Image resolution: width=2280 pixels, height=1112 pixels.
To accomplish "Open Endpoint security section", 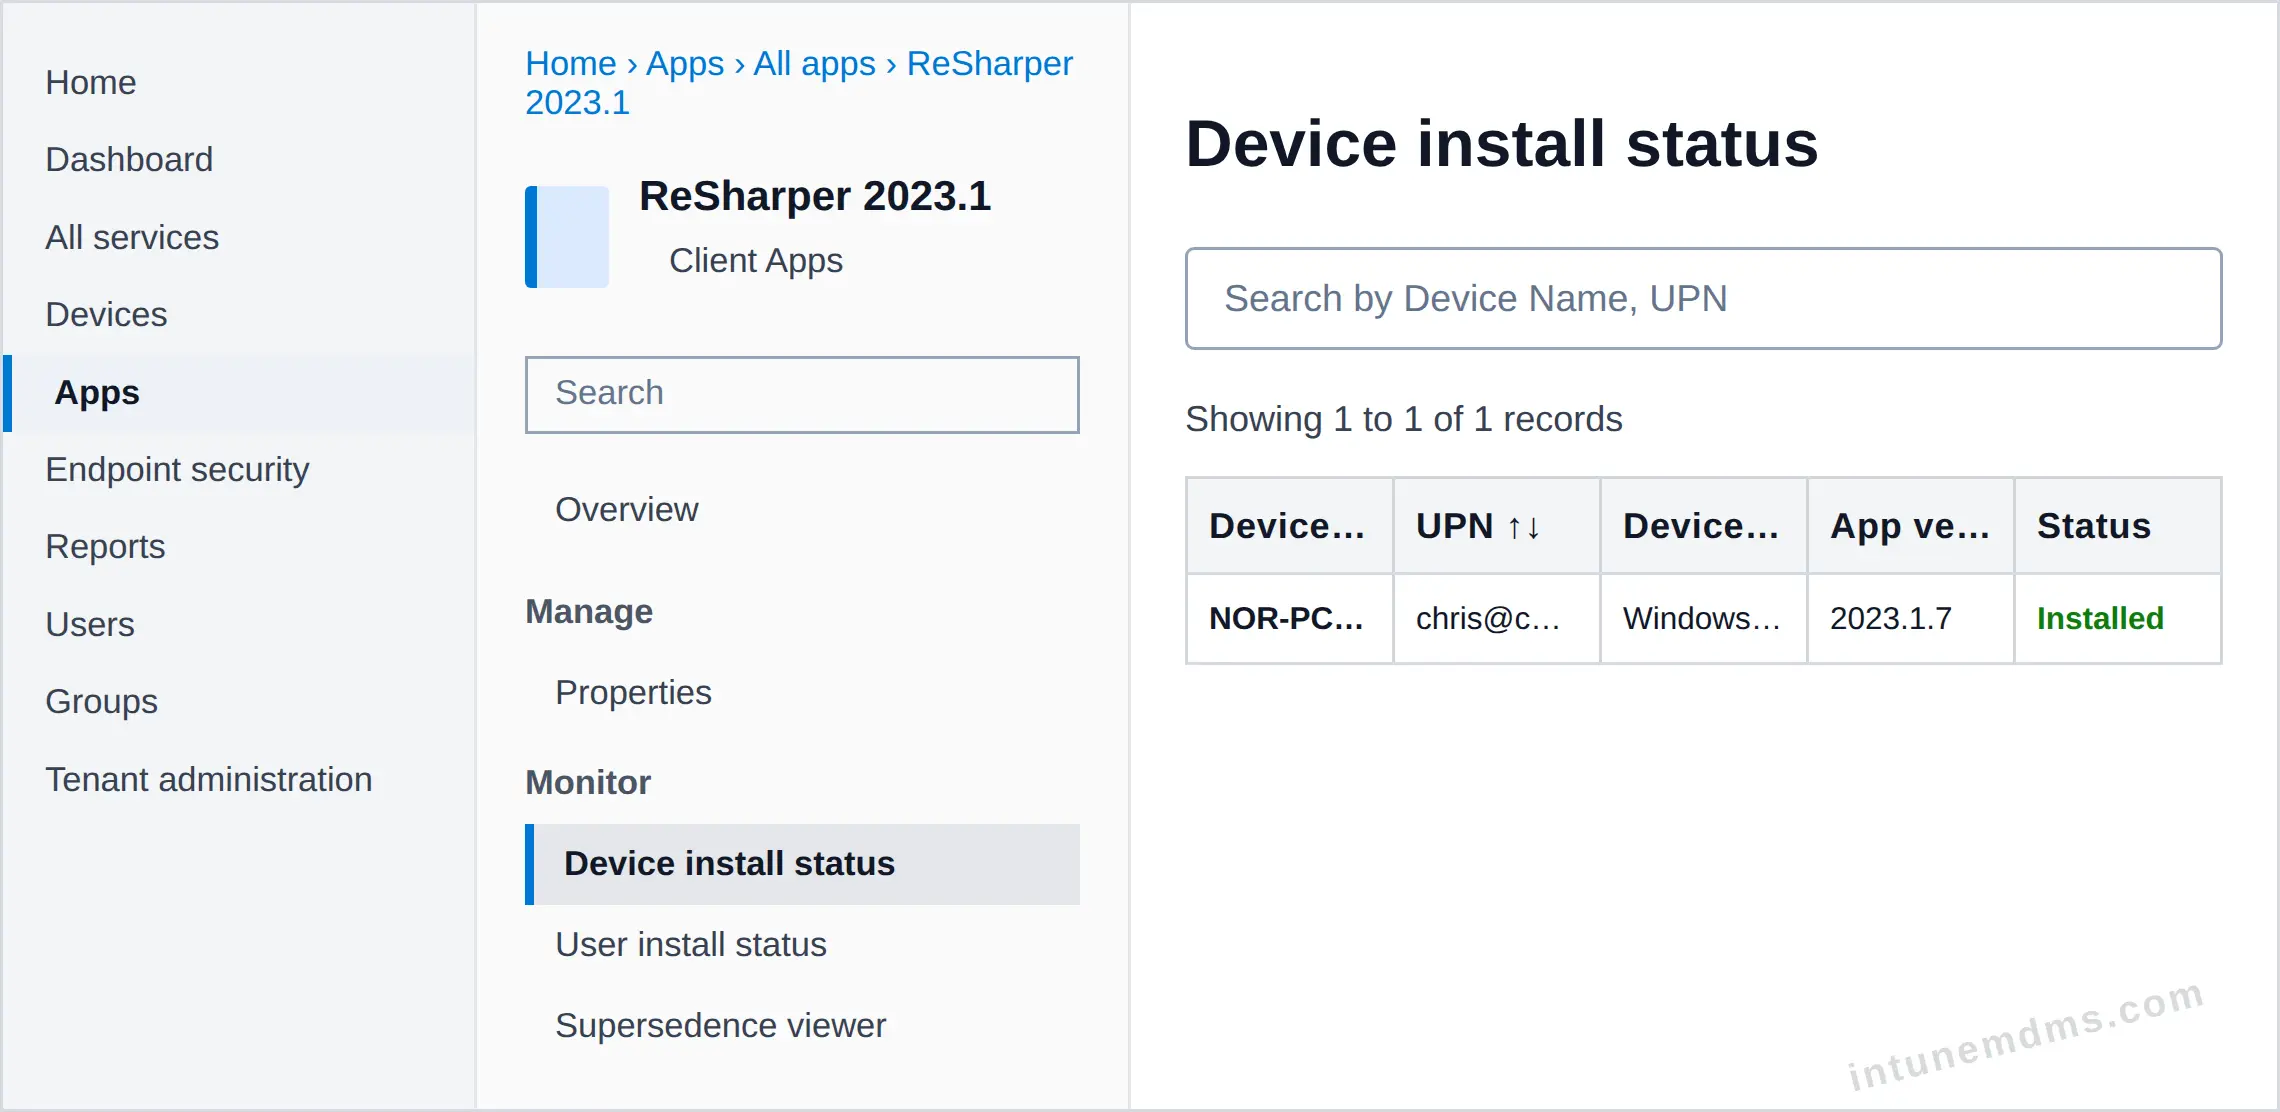I will pyautogui.click(x=177, y=469).
